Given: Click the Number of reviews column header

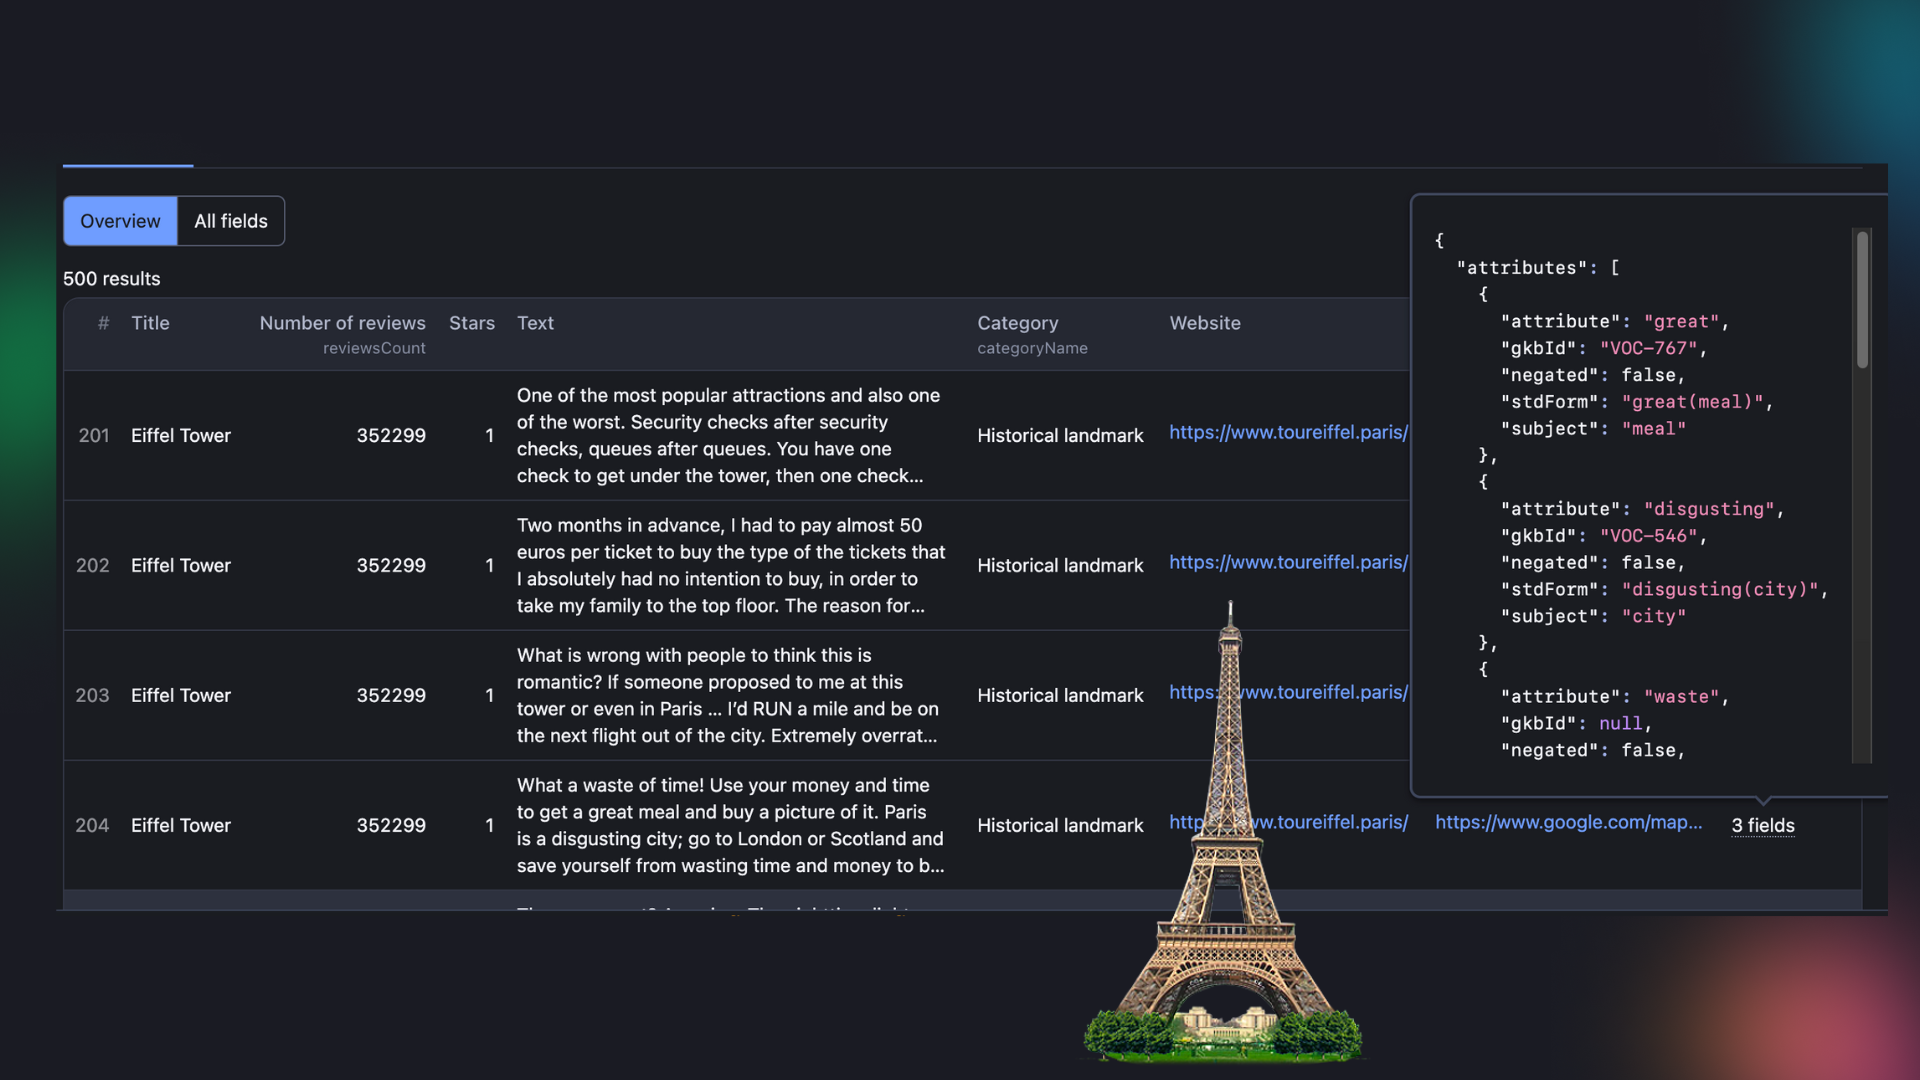Looking at the screenshot, I should [342, 323].
